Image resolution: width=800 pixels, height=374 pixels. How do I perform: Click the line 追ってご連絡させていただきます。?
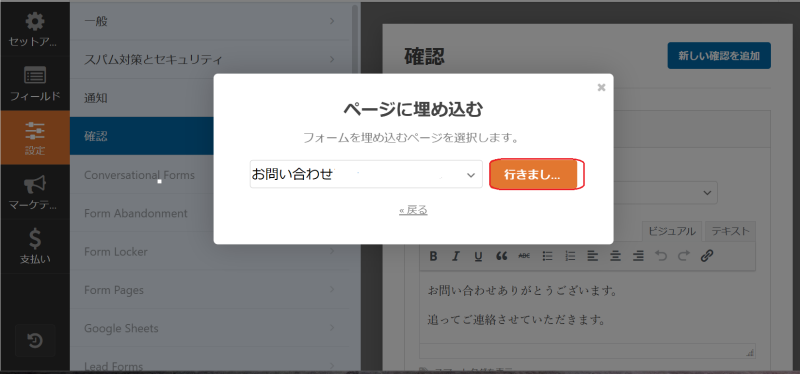click(516, 320)
